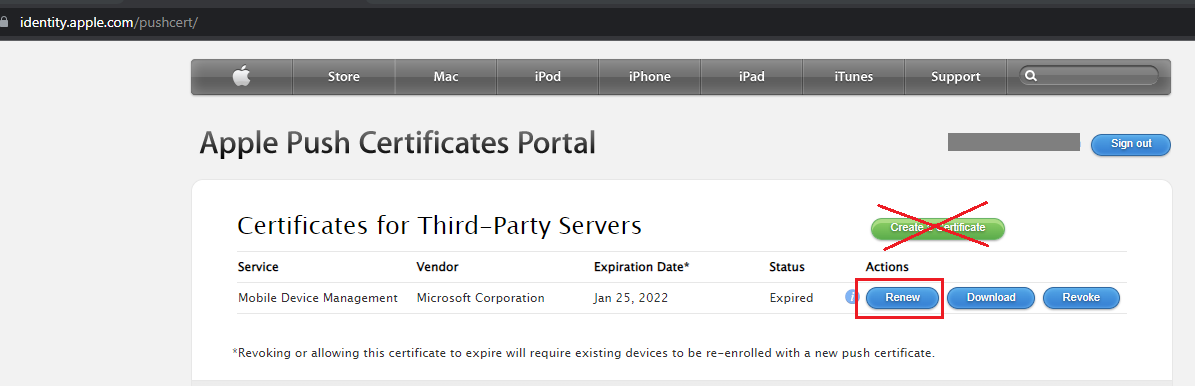Click the Renew button
This screenshot has height=386, width=1195.
pyautogui.click(x=902, y=298)
